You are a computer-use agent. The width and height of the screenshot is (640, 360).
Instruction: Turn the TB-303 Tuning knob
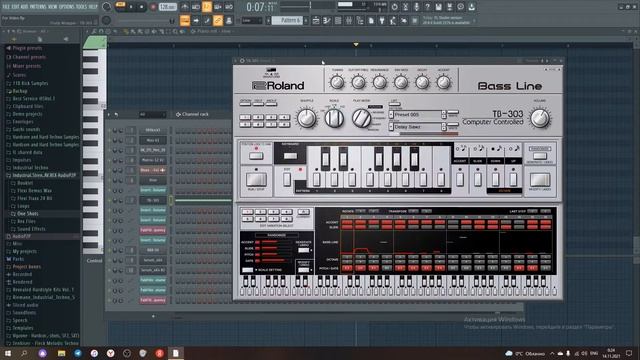point(337,82)
